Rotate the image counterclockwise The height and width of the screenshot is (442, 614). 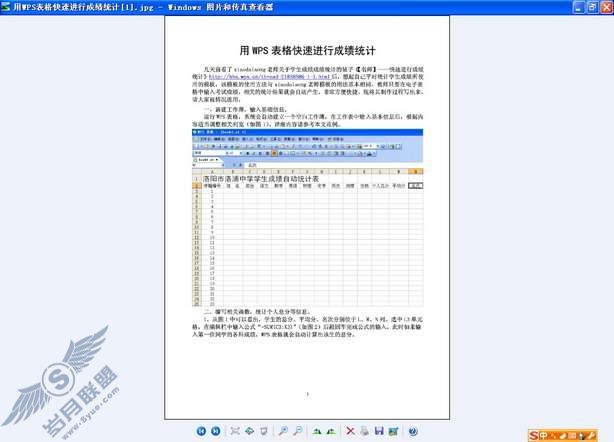[x=331, y=431]
